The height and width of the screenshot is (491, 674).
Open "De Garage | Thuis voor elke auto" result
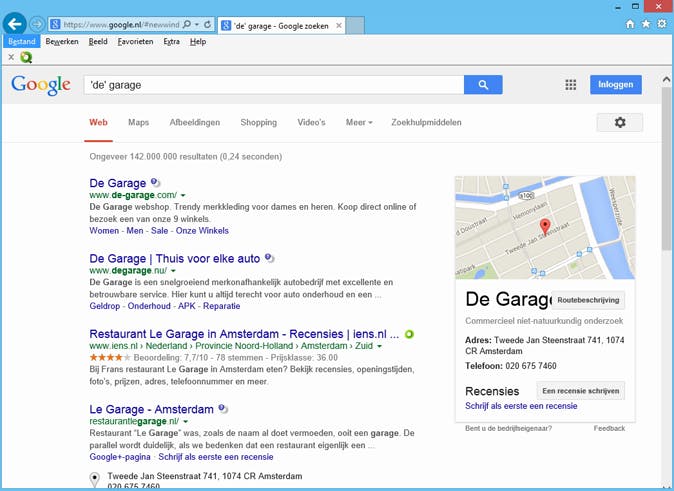point(175,259)
